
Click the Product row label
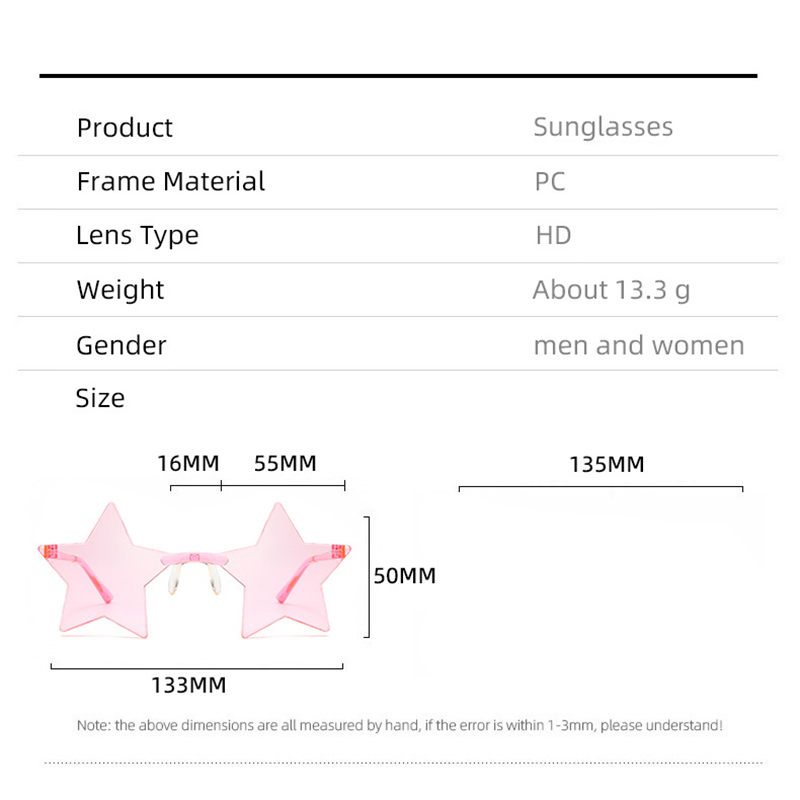click(x=124, y=128)
